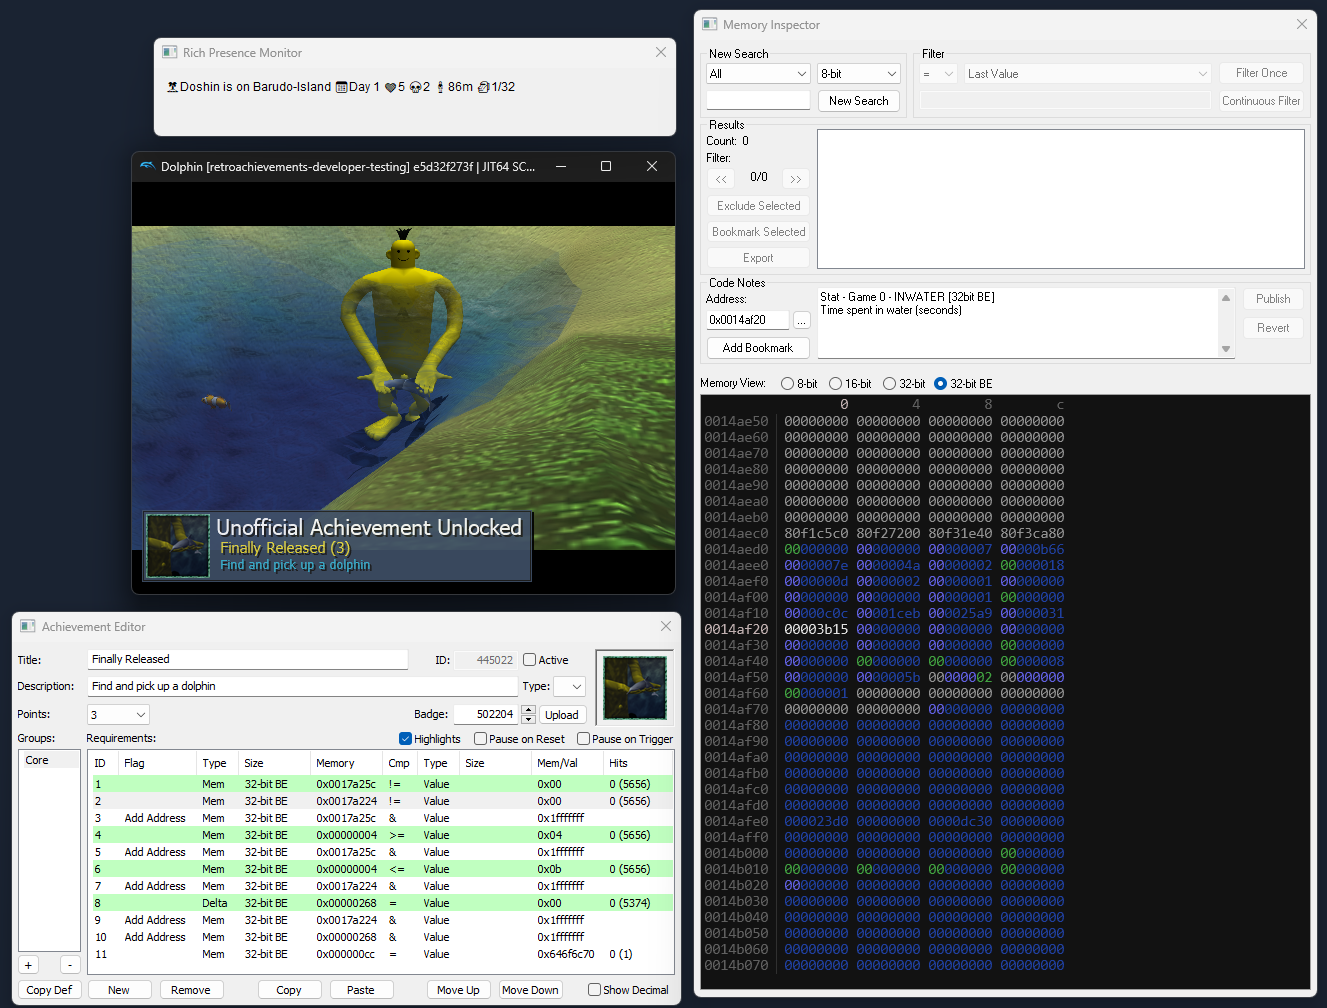Image resolution: width=1327 pixels, height=1008 pixels.
Task: Click the Rich Presence Monitor window icon
Action: click(x=170, y=52)
